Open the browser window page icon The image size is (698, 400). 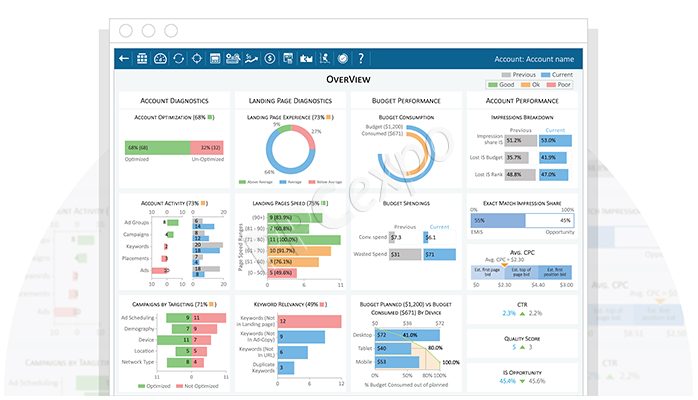click(x=215, y=58)
